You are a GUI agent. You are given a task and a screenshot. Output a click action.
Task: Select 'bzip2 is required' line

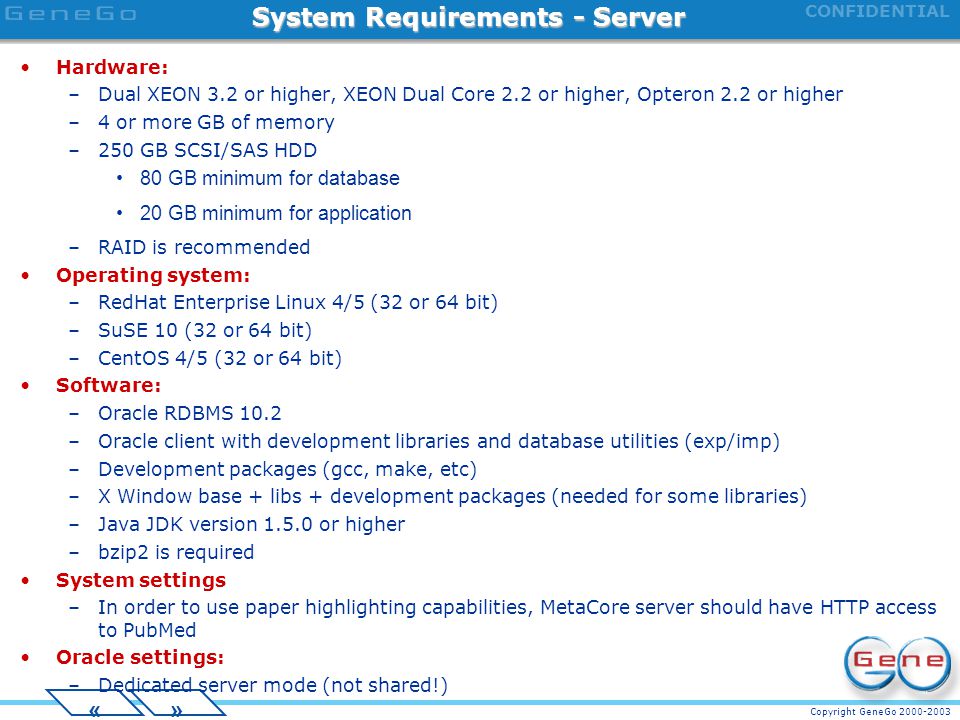pyautogui.click(x=176, y=552)
